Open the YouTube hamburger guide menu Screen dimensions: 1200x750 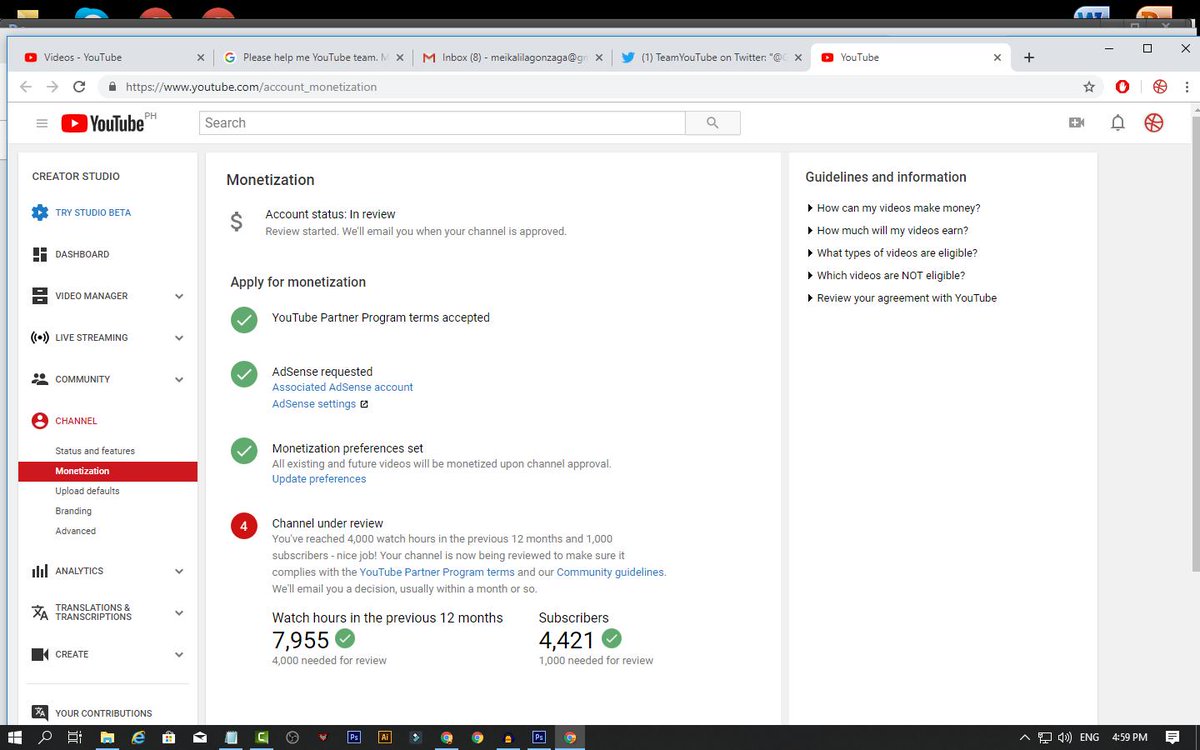[x=41, y=123]
